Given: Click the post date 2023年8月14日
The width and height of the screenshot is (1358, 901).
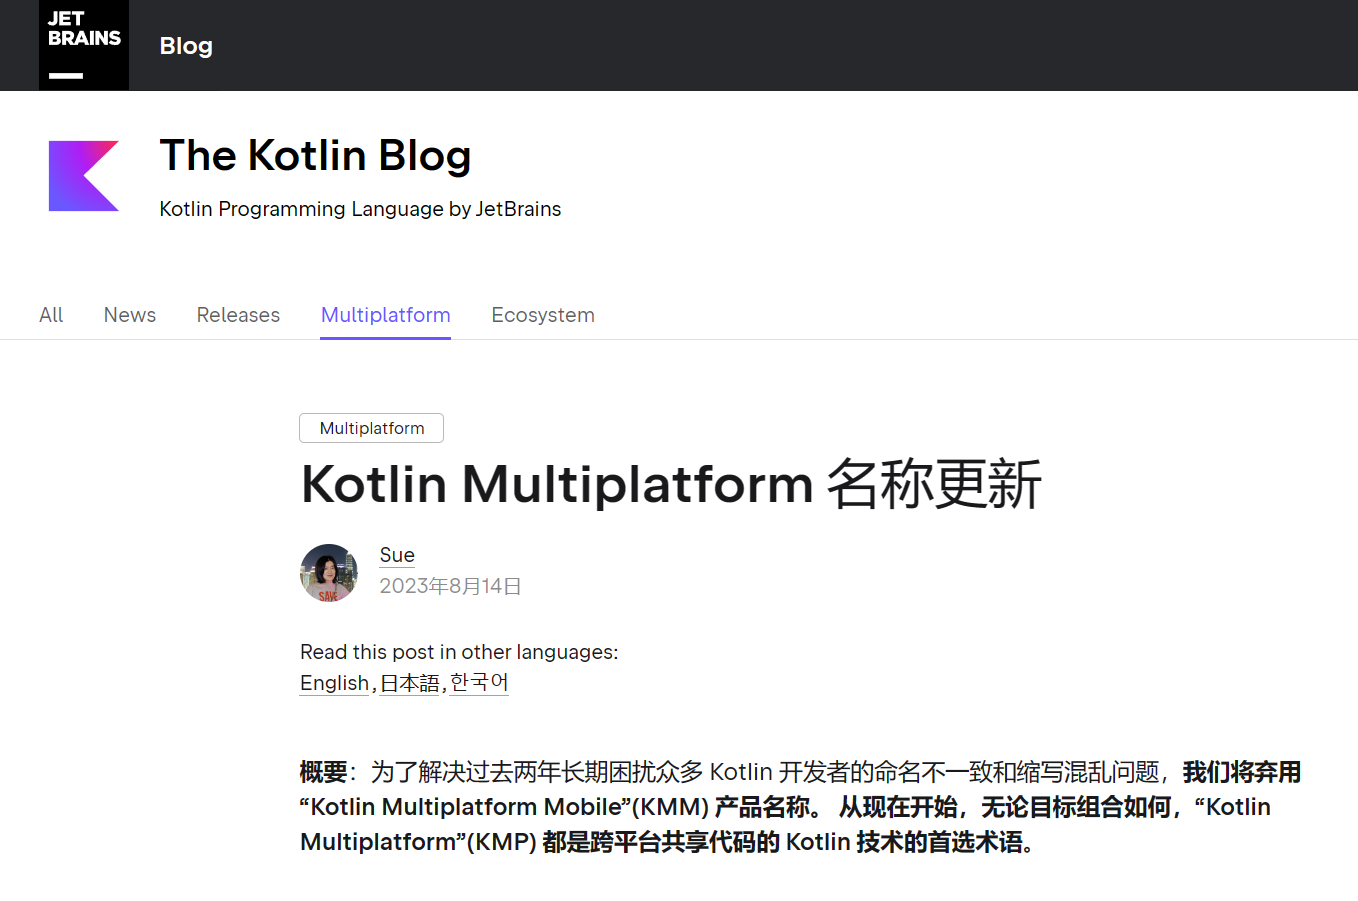Looking at the screenshot, I should coord(450,586).
